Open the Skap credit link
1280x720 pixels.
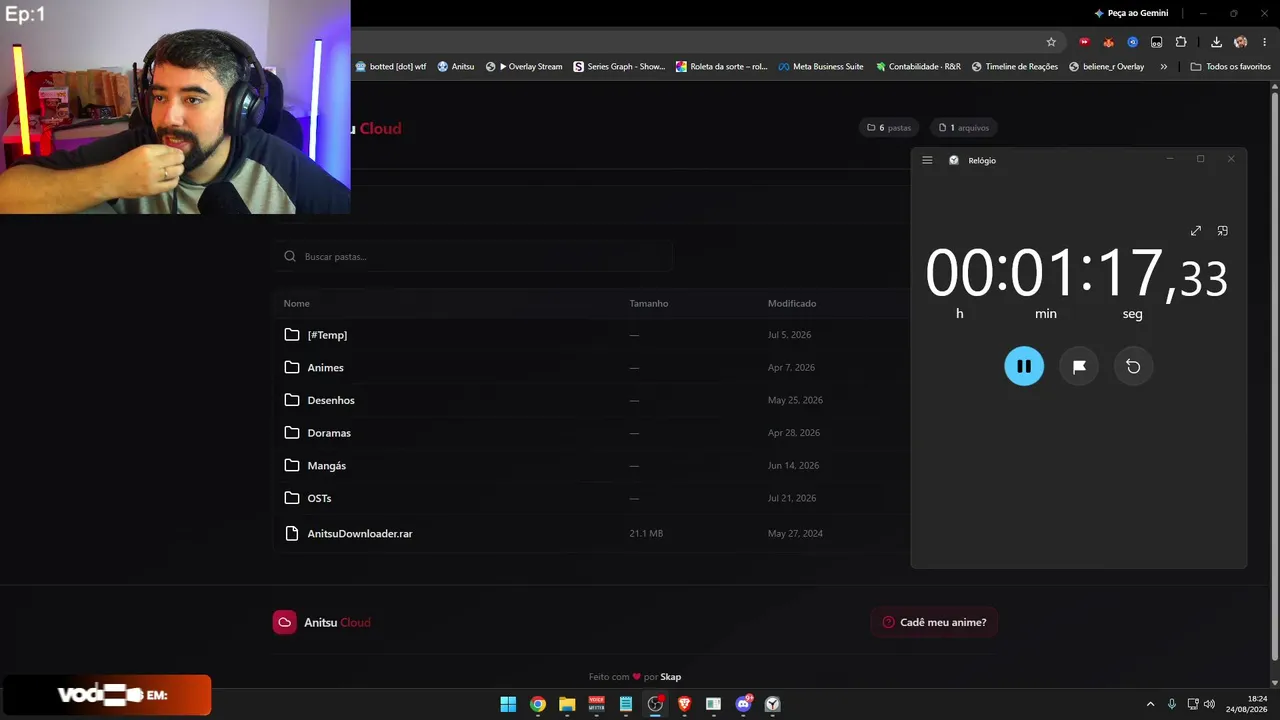point(670,677)
